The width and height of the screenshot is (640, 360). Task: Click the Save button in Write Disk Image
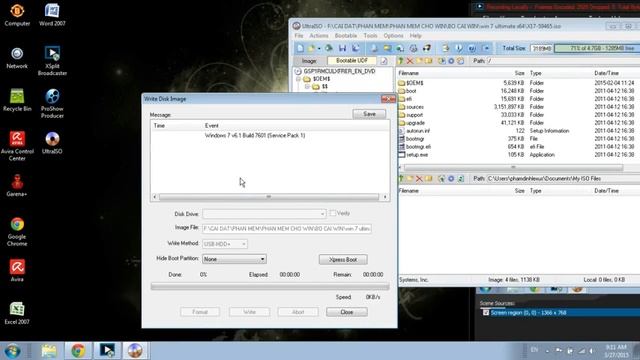[369, 114]
